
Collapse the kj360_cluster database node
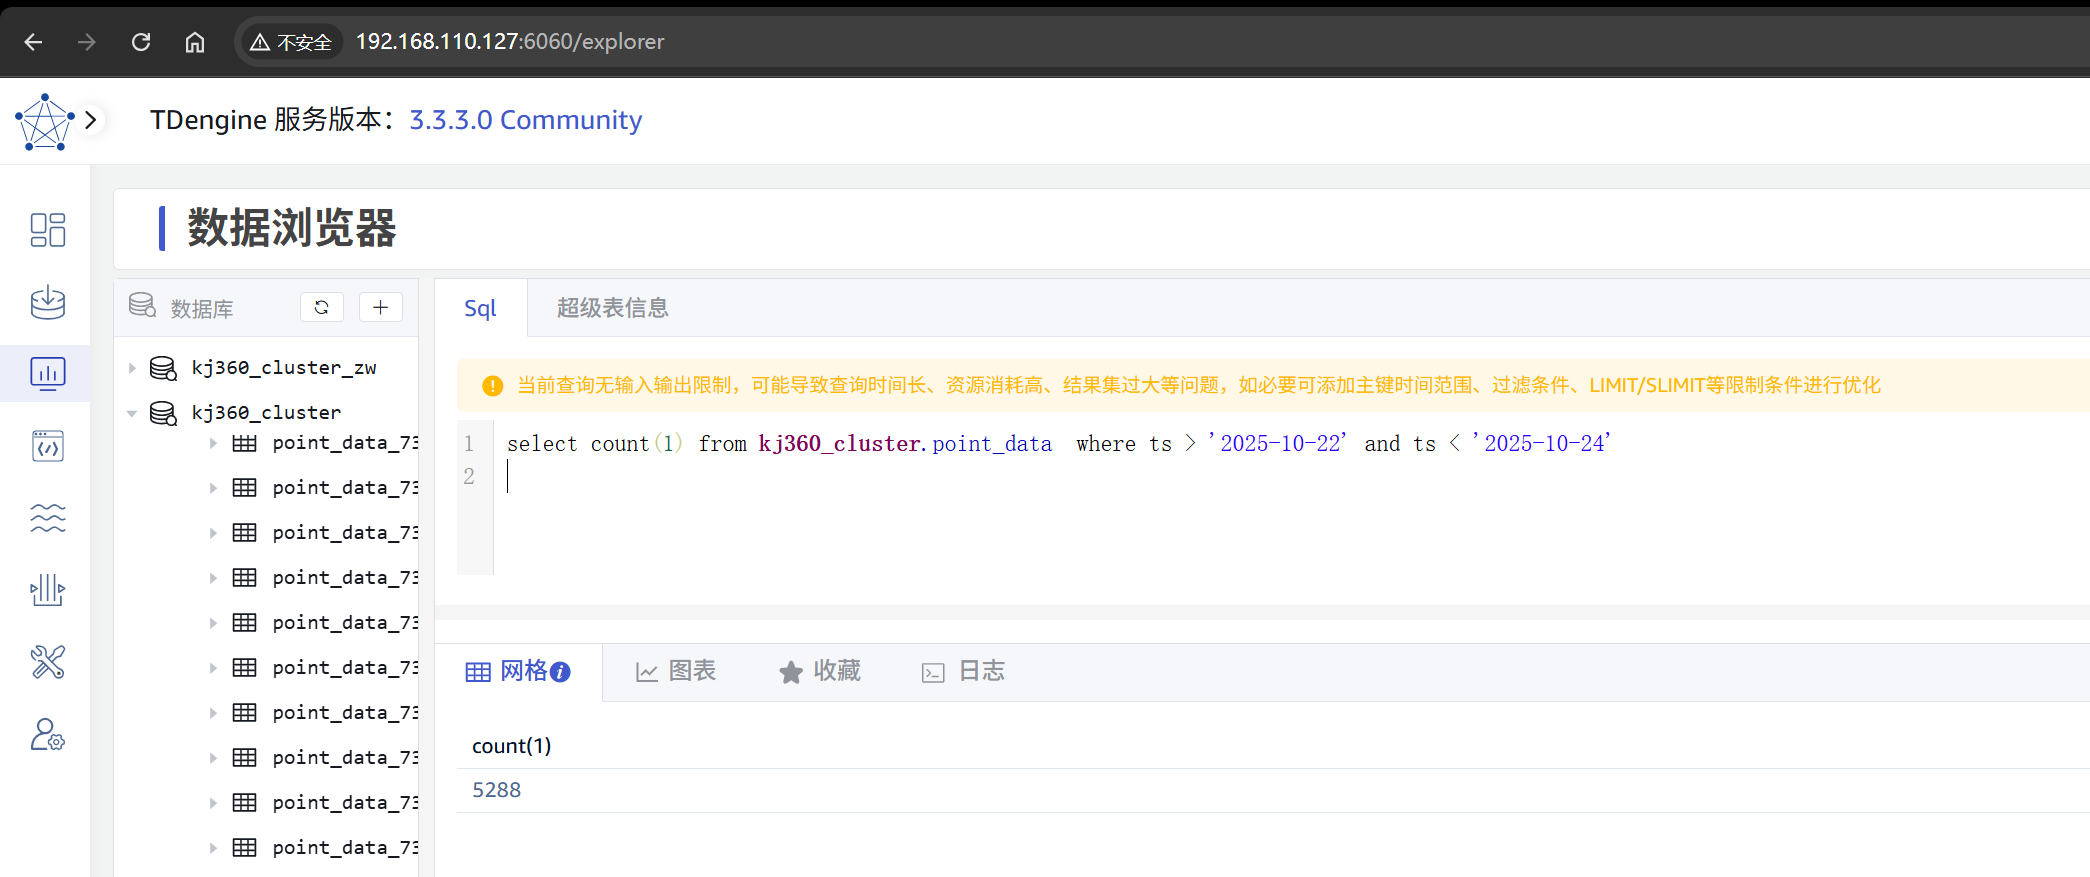132,413
